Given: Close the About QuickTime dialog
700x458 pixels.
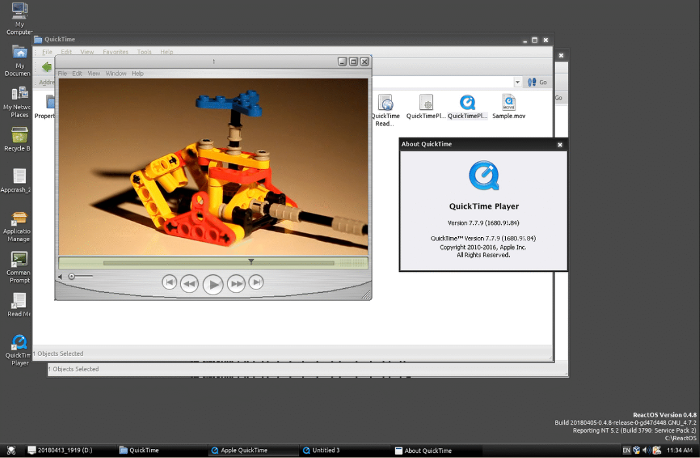Looking at the screenshot, I should tap(560, 145).
